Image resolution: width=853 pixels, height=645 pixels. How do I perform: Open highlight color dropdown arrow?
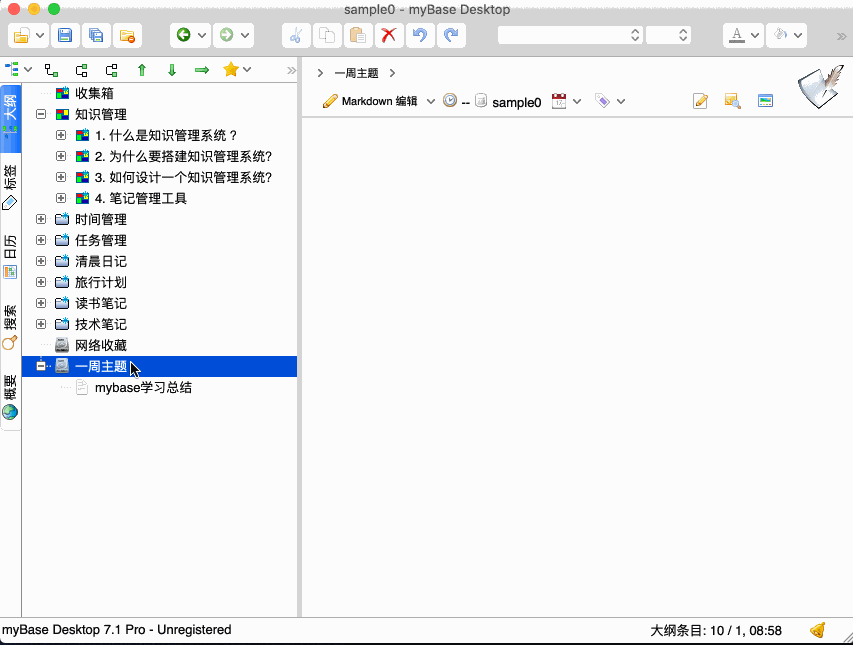click(x=798, y=35)
